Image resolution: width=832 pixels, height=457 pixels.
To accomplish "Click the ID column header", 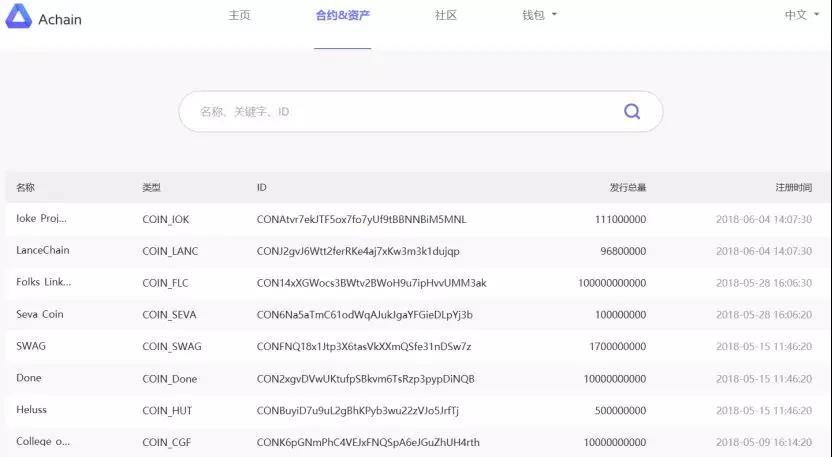I will tap(262, 187).
